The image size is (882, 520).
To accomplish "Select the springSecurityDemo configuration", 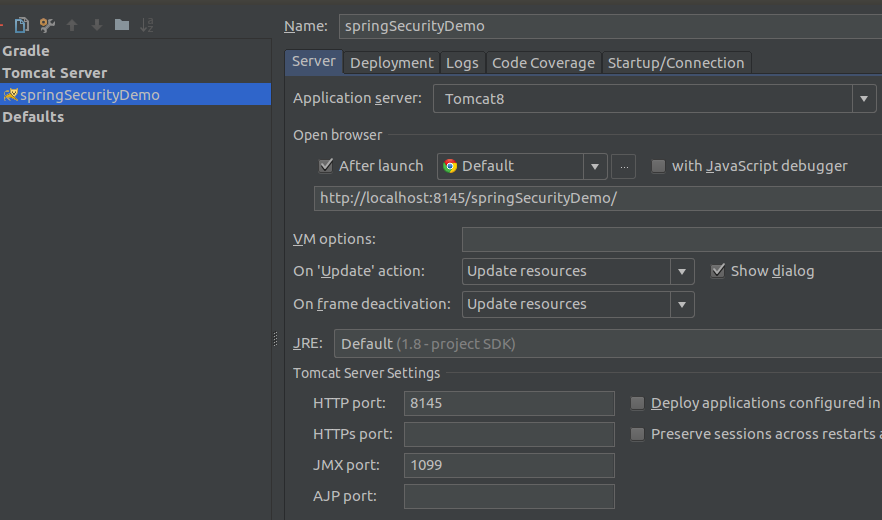I will click(x=136, y=95).
